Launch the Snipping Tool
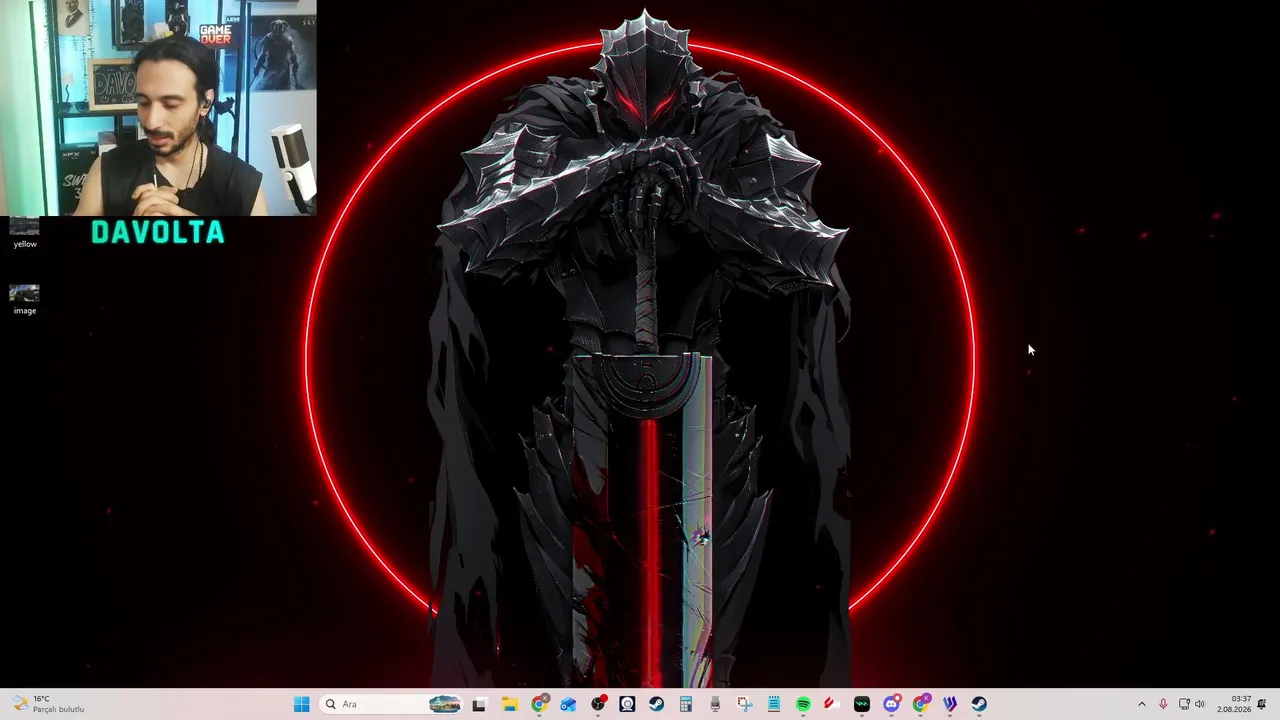1280x720 pixels. (x=745, y=704)
